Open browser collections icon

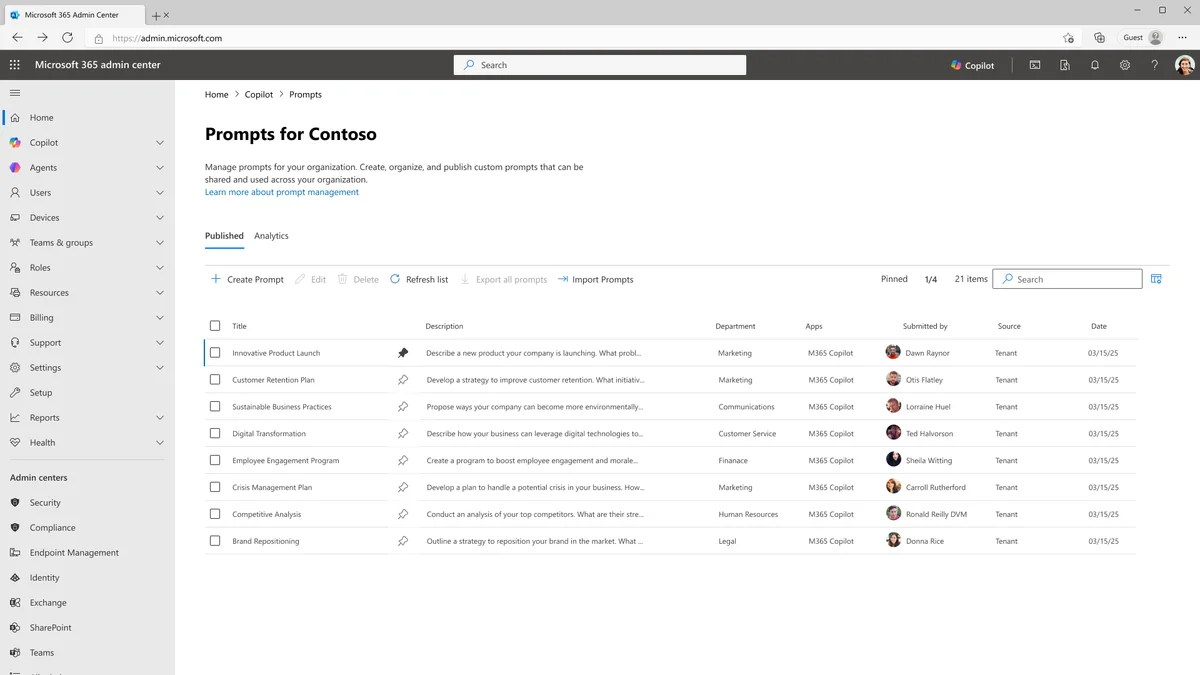1099,38
